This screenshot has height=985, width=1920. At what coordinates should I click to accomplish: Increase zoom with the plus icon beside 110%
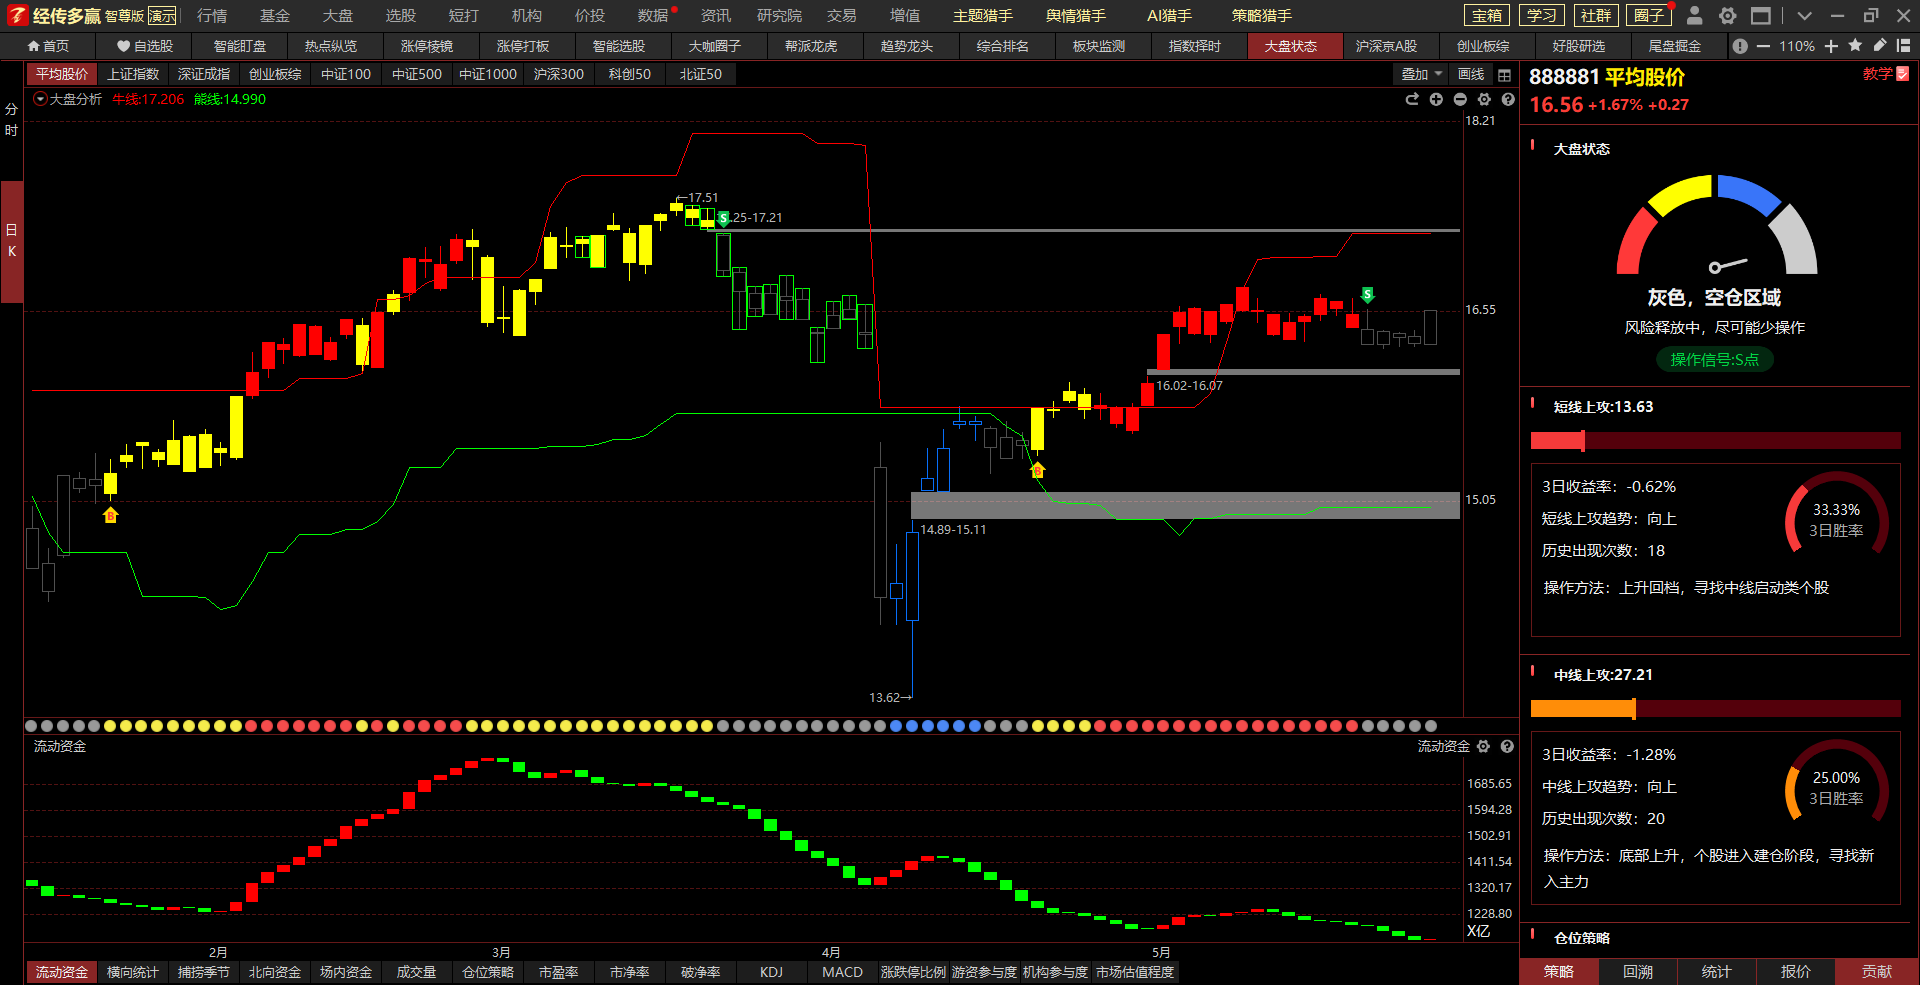(1831, 46)
